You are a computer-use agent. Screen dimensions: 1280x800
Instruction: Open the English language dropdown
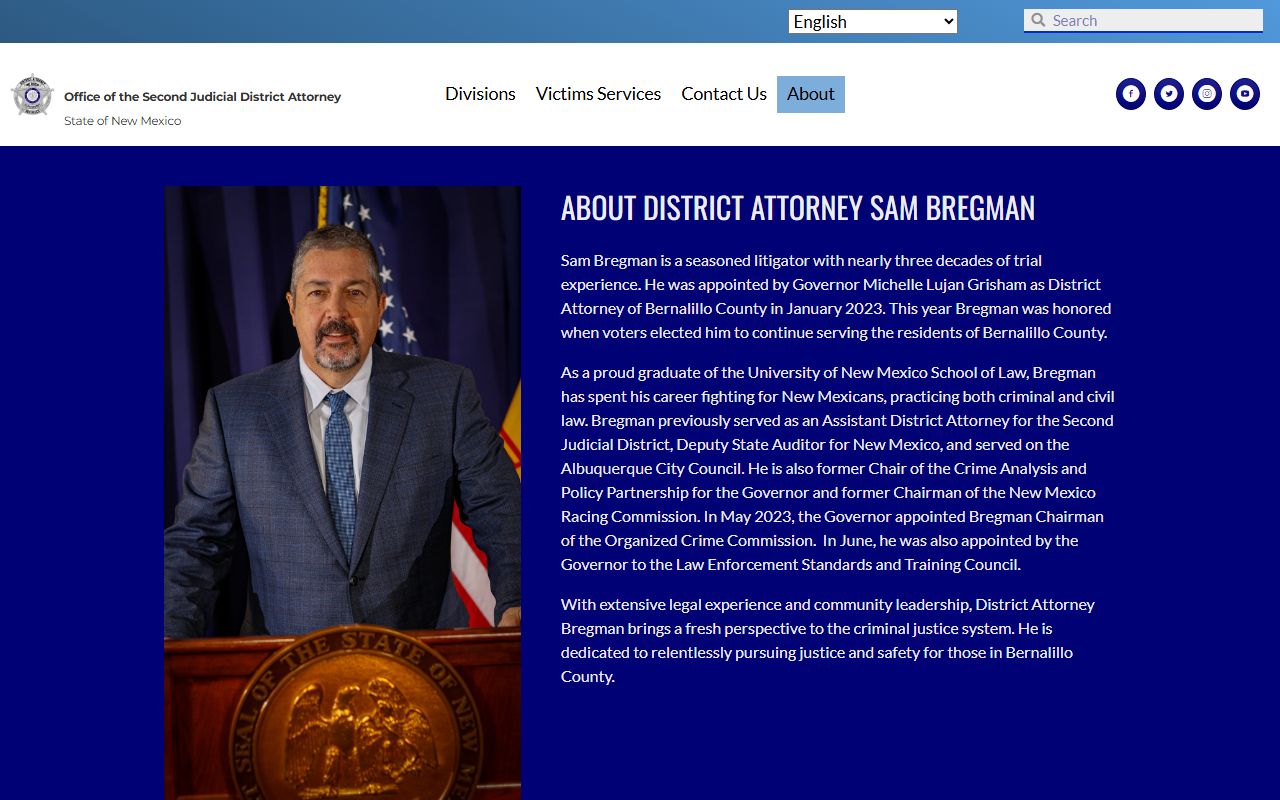click(873, 21)
